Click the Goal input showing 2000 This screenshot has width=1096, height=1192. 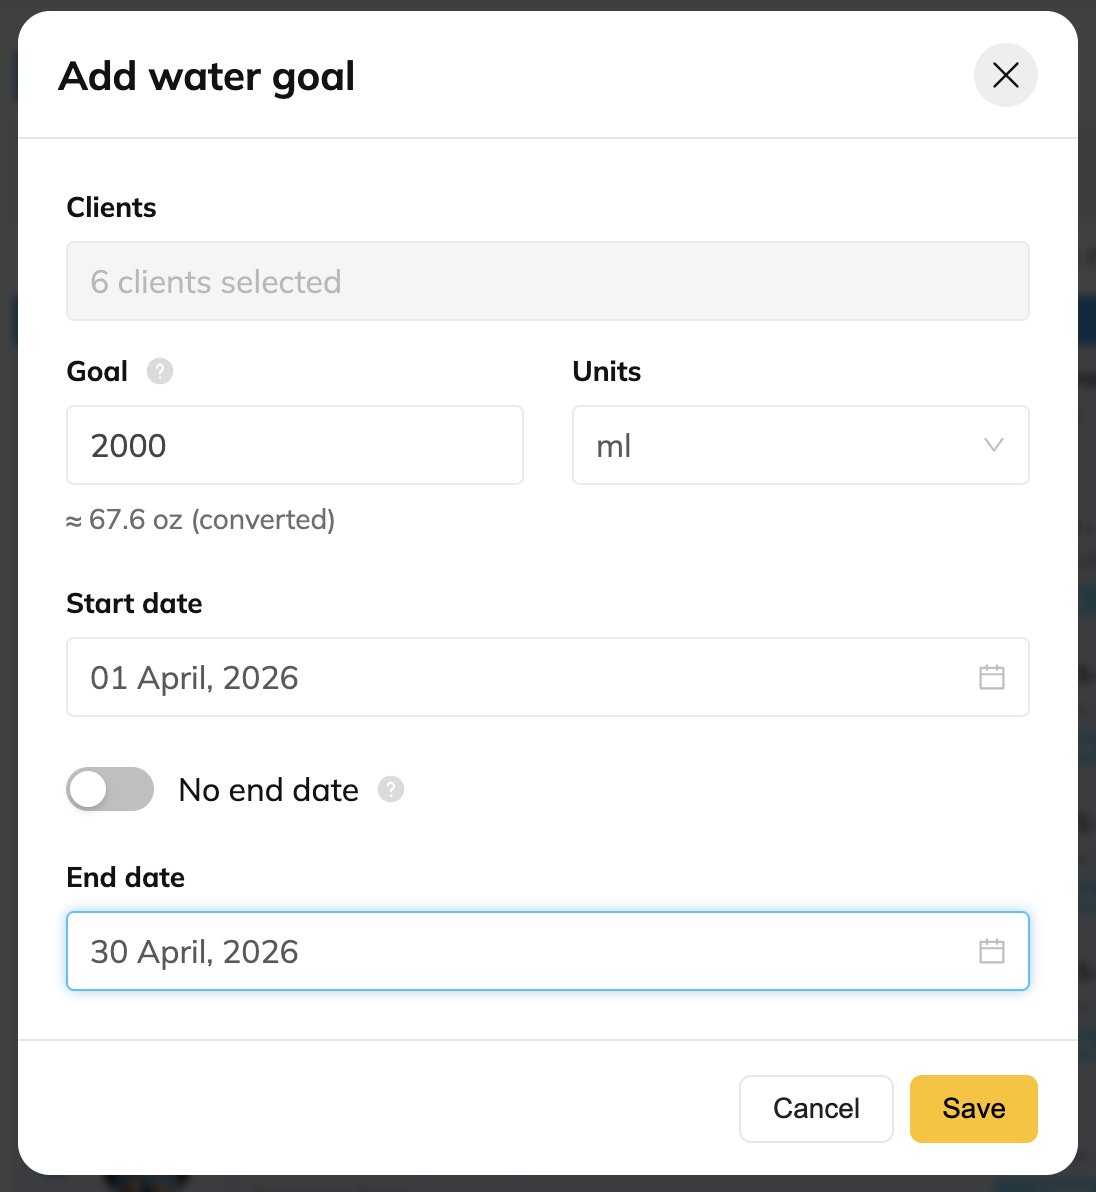(x=294, y=445)
